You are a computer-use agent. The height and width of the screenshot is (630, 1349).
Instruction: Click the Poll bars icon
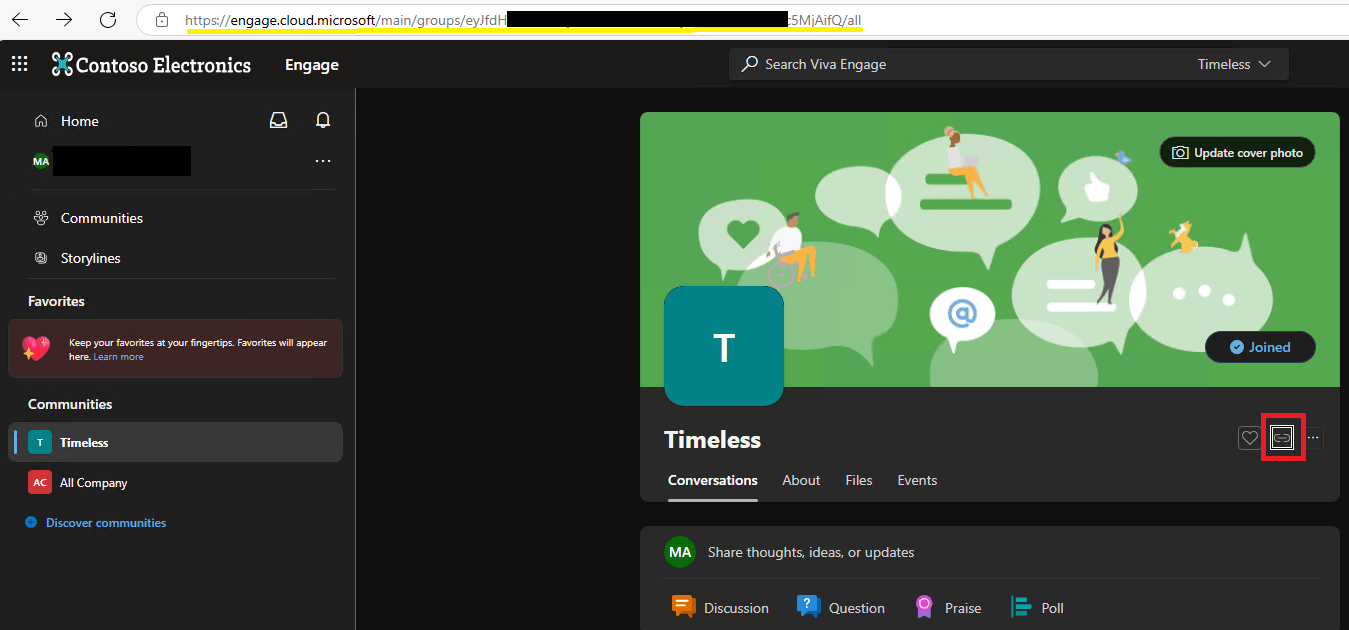tap(1022, 607)
